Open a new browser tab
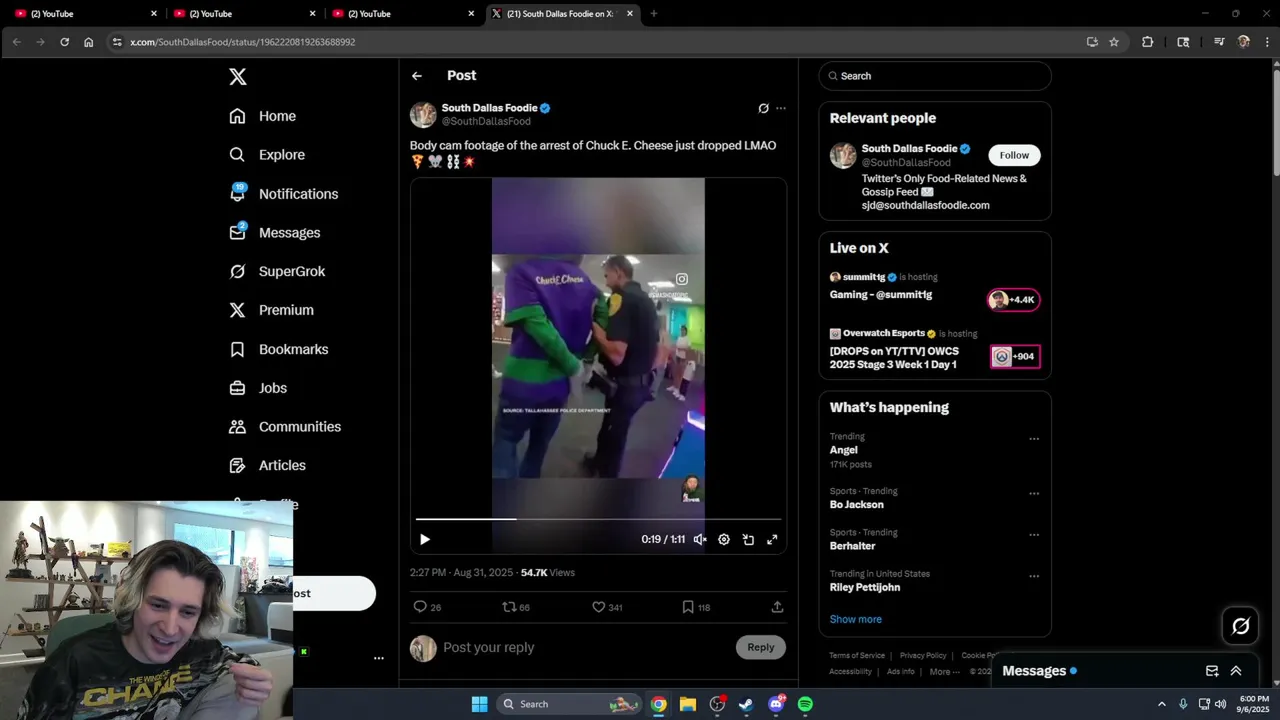1280x720 pixels. 654,14
